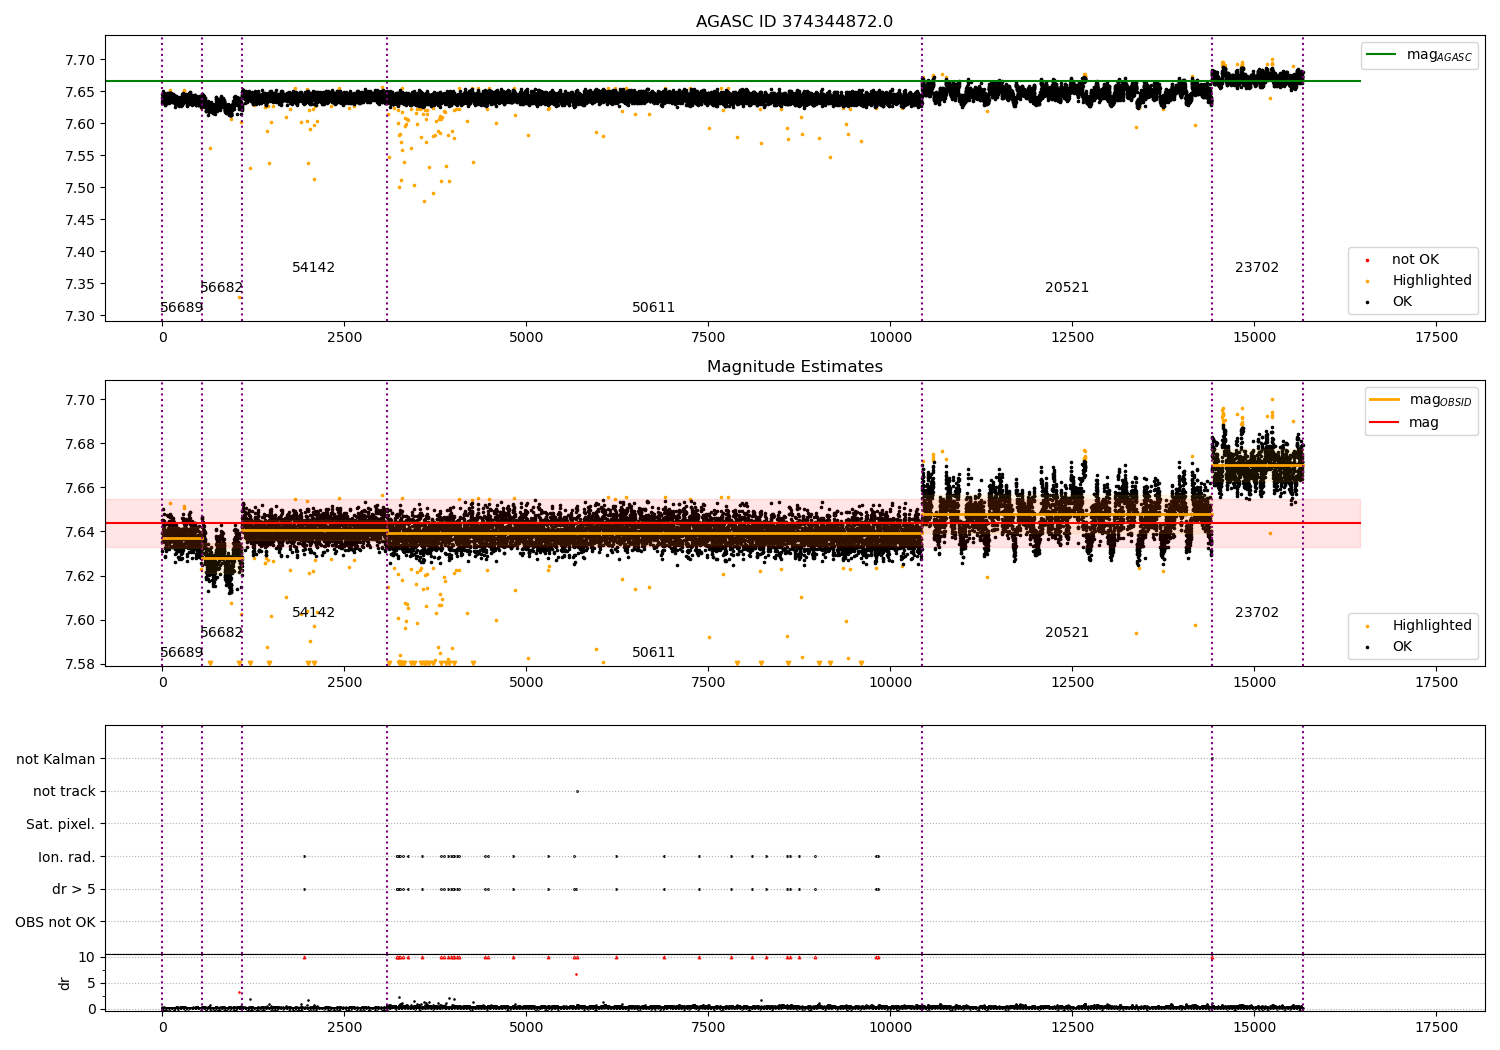Click OBSID label 54142 in top plot

[x=313, y=268]
